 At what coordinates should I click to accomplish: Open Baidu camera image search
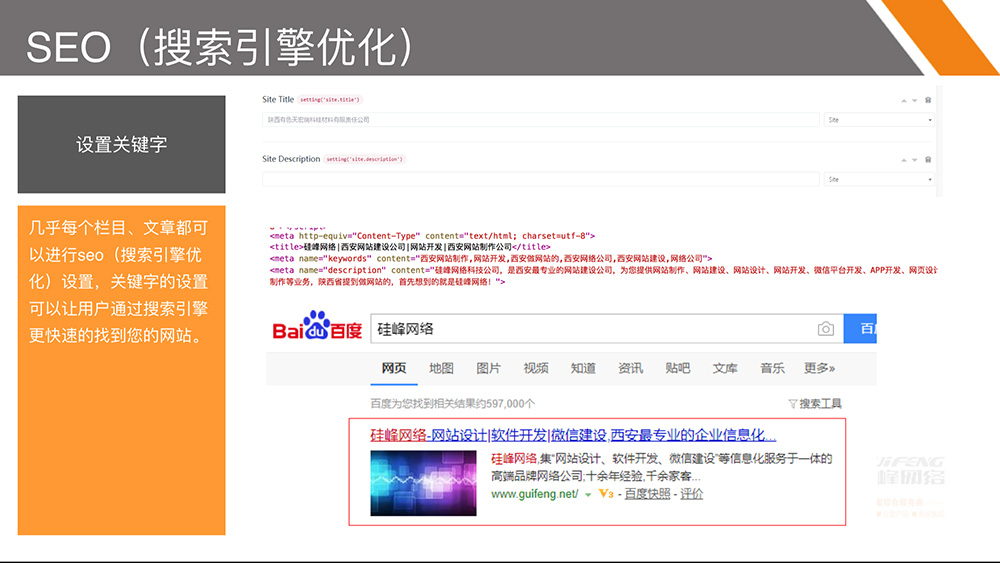(x=826, y=328)
